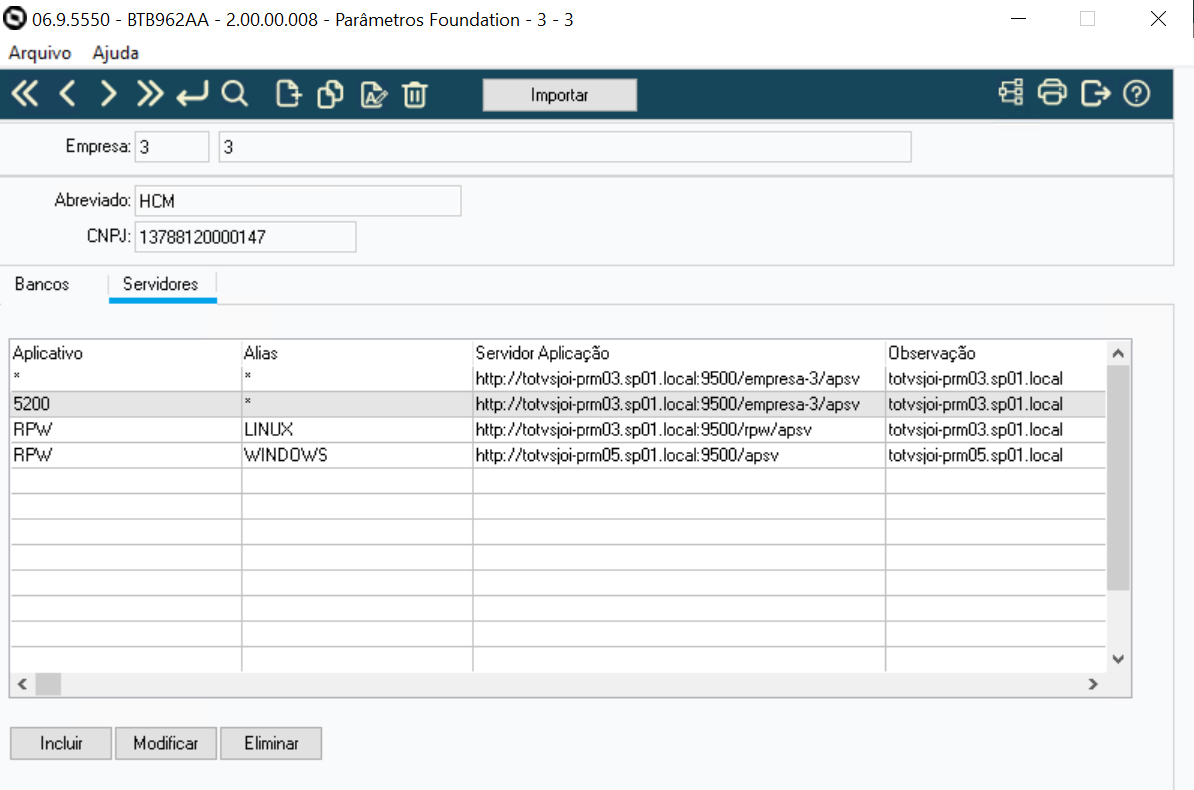Print using the printer icon
The width and height of the screenshot is (1194, 790).
1053,92
